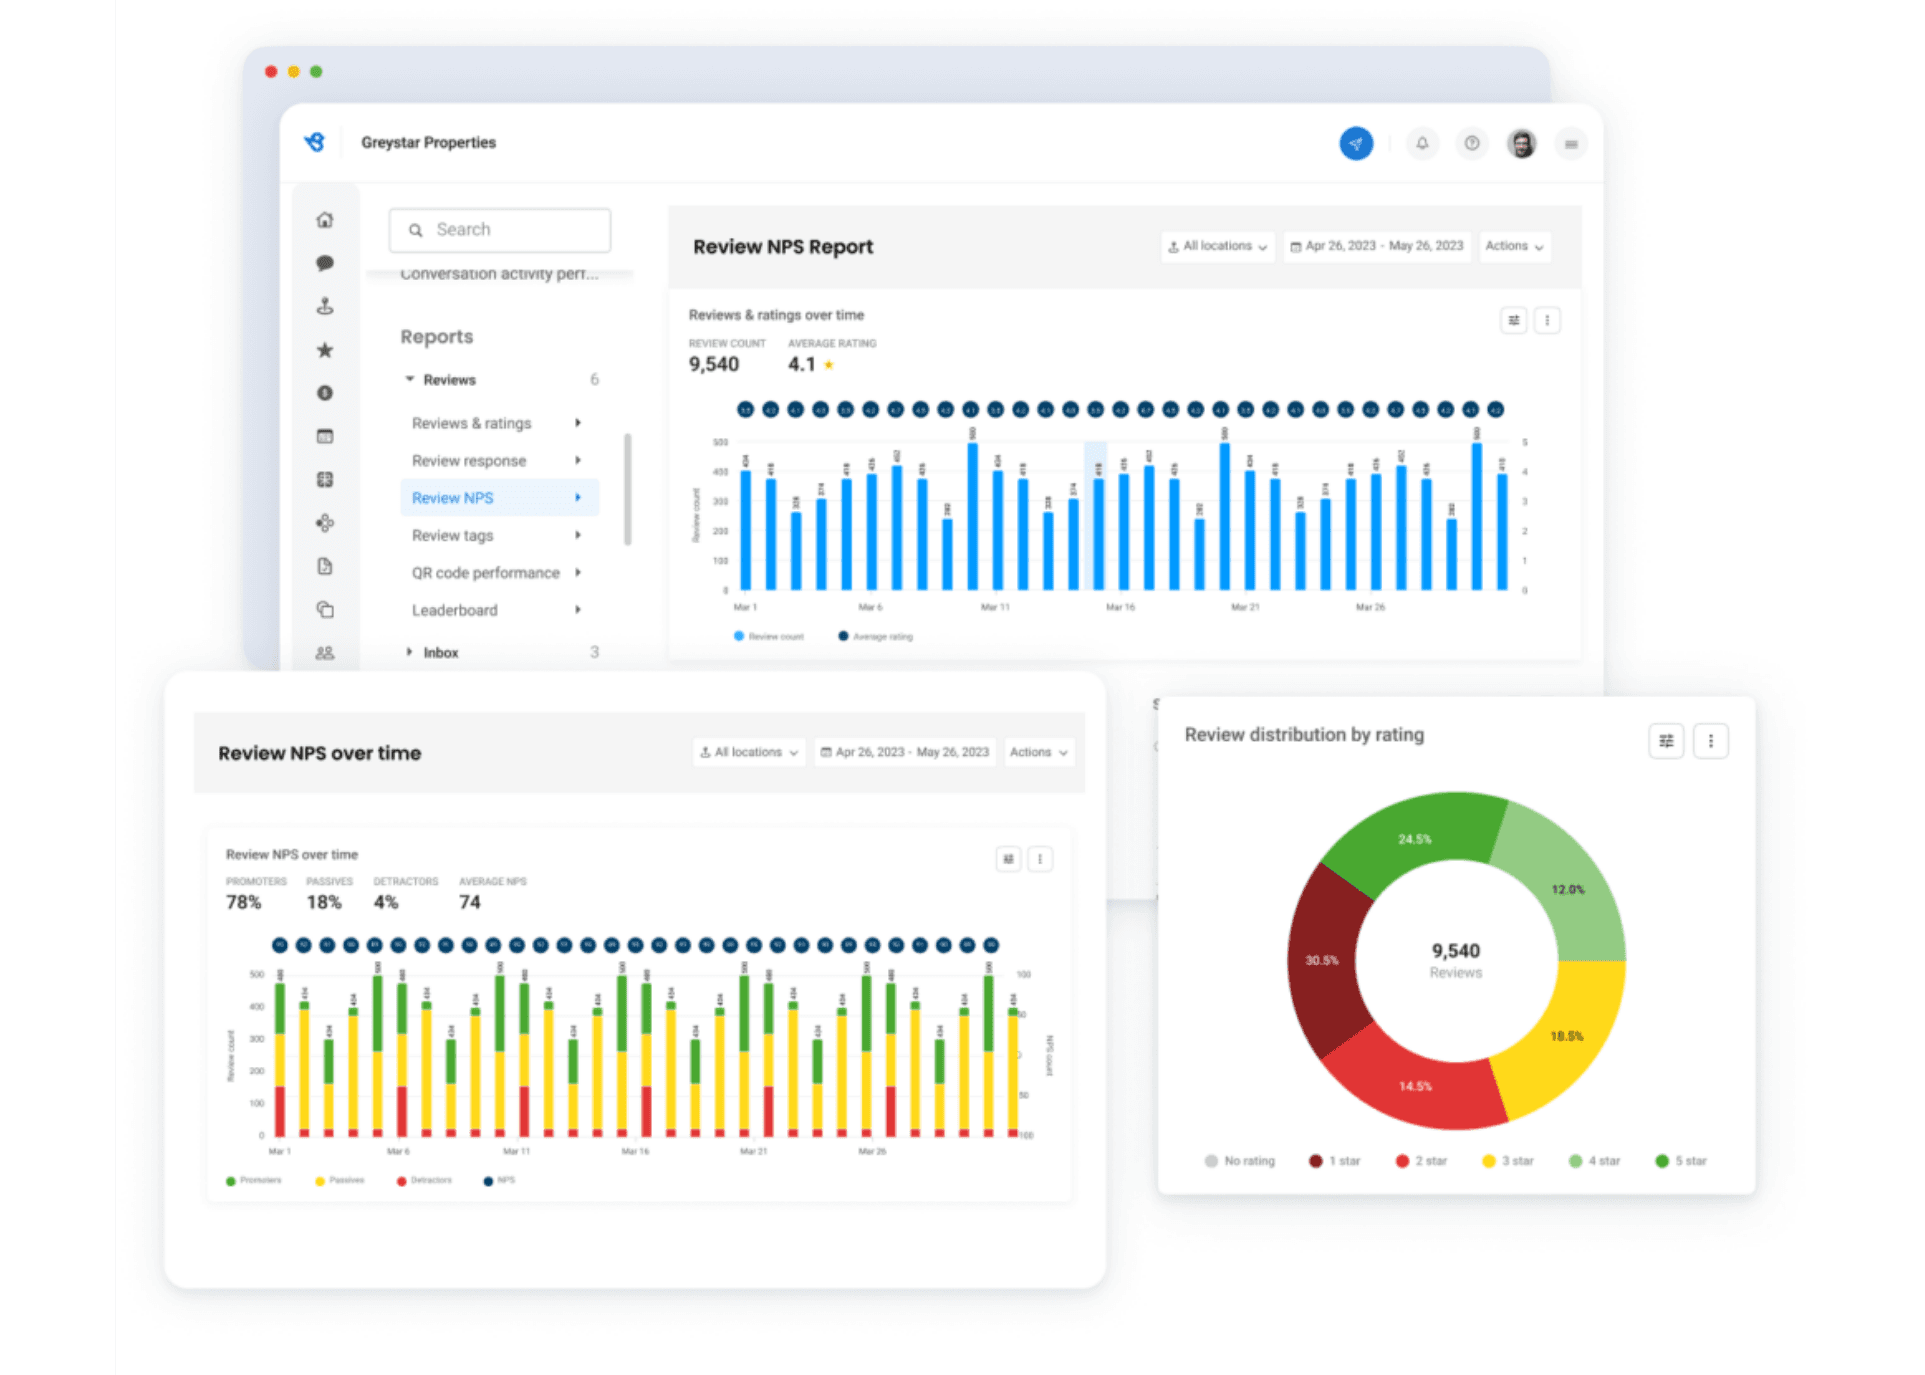Image resolution: width=1925 pixels, height=1375 pixels.
Task: Open the chat bubble sidebar icon
Action: coord(325,263)
